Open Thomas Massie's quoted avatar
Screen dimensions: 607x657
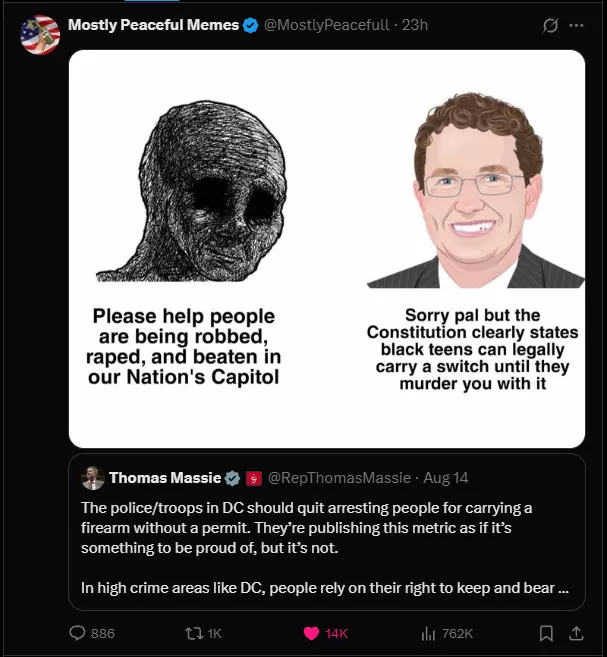pyautogui.click(x=92, y=478)
